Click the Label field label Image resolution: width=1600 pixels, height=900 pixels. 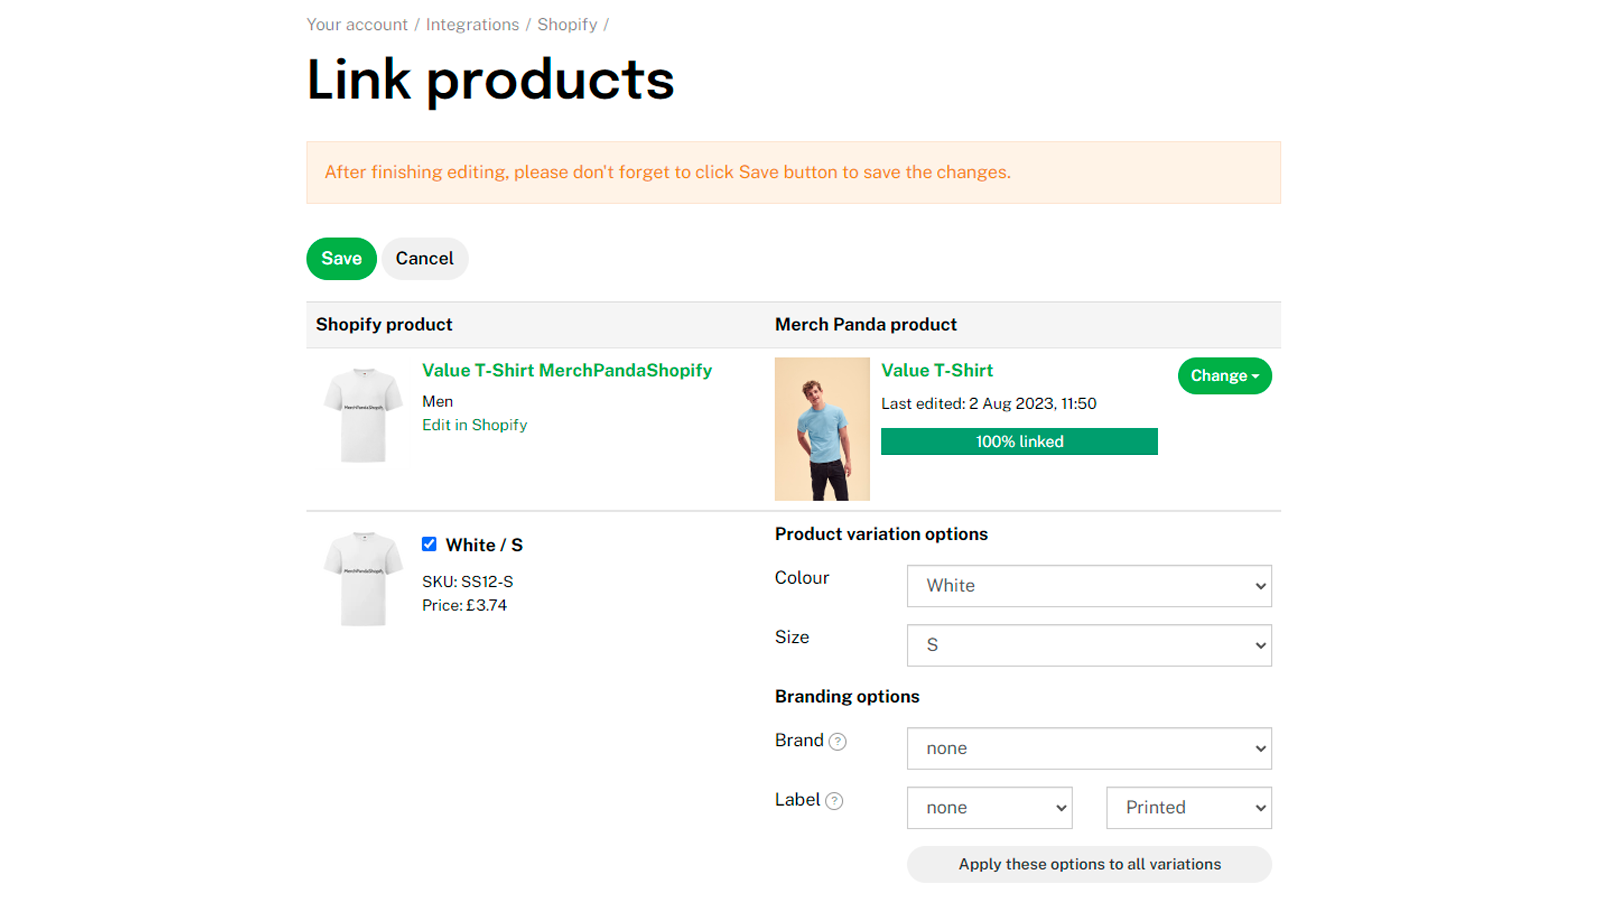797,799
